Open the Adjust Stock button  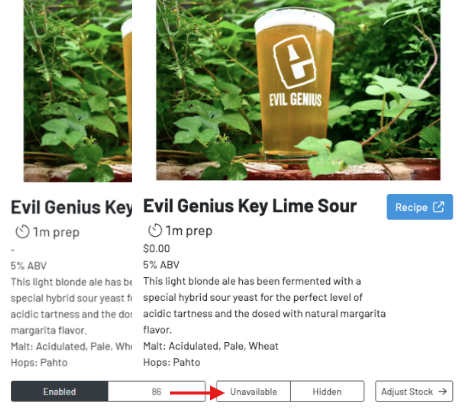click(x=414, y=391)
